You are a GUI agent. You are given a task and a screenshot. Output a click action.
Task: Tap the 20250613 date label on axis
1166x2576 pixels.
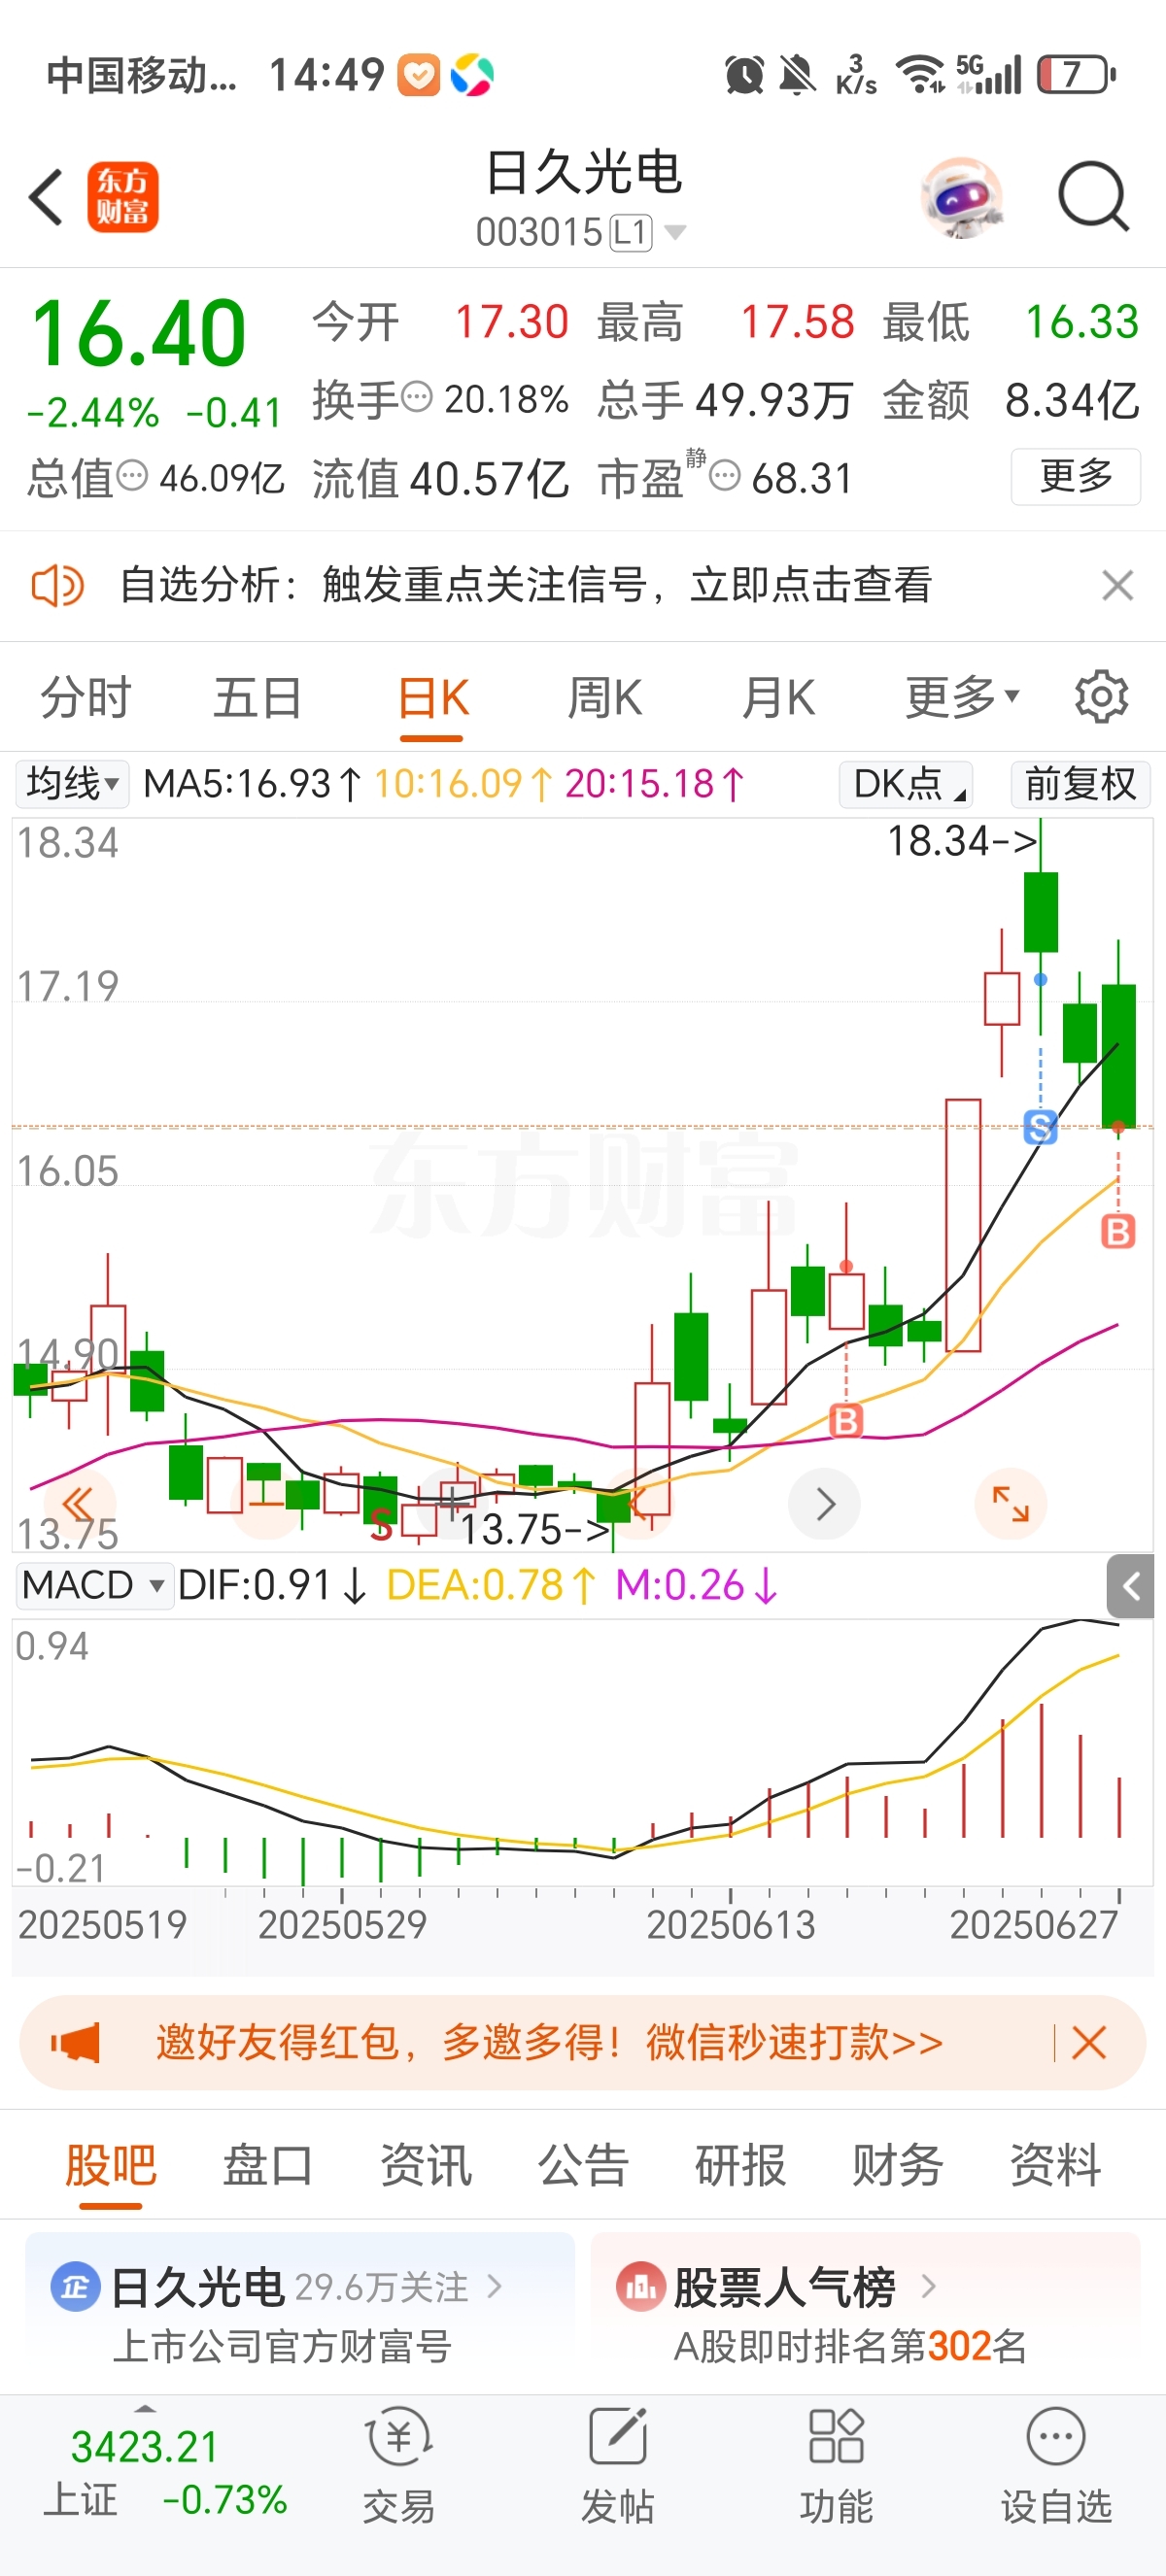click(x=731, y=1925)
